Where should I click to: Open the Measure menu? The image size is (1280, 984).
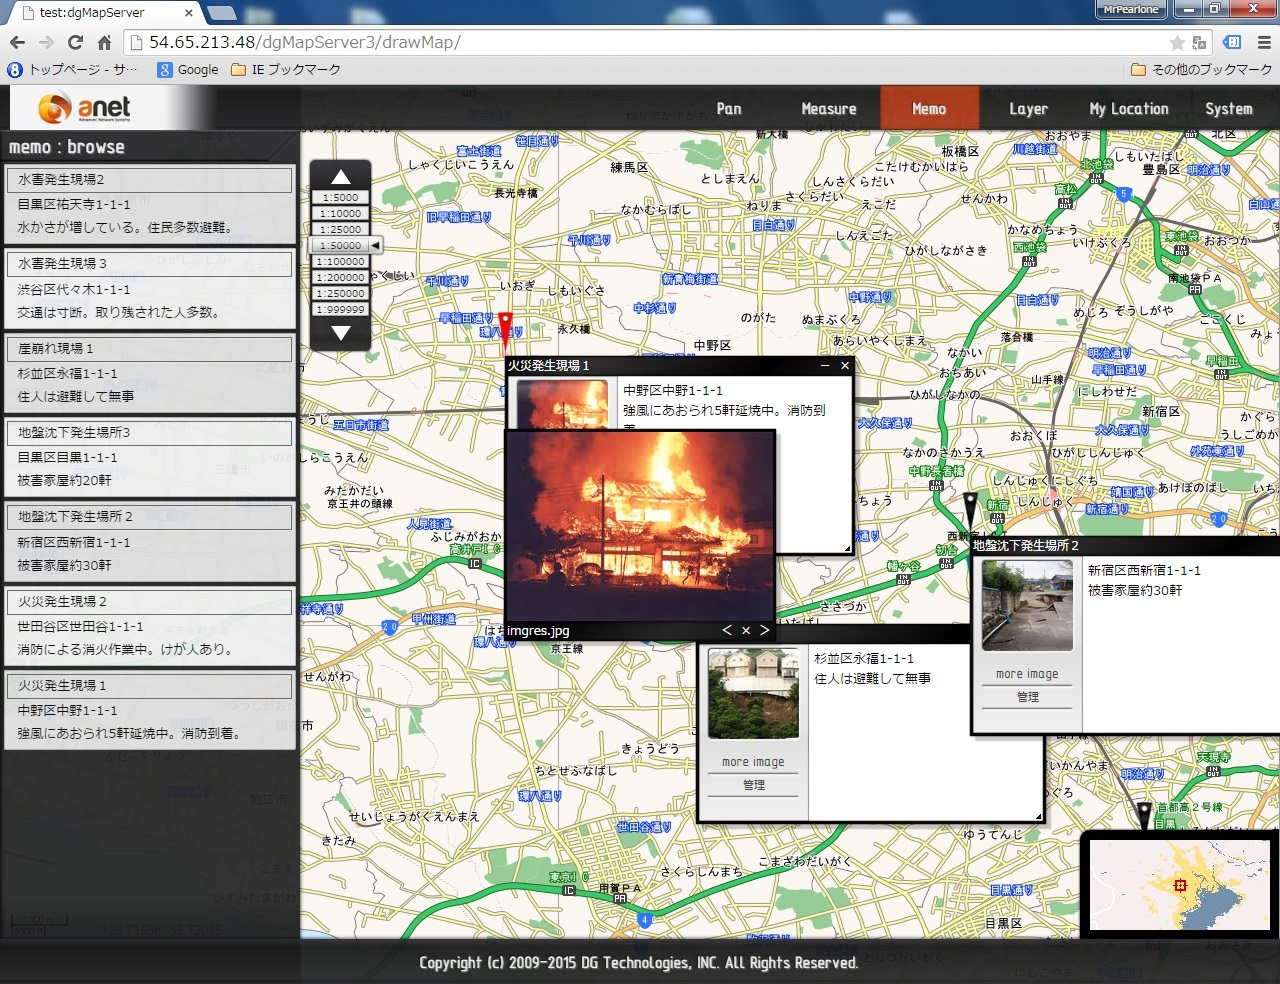[828, 109]
